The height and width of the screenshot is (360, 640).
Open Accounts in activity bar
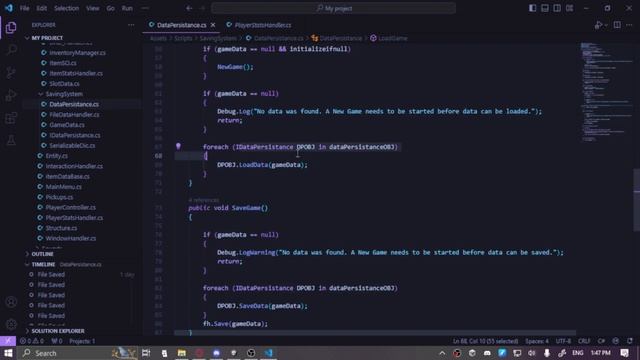11,302
